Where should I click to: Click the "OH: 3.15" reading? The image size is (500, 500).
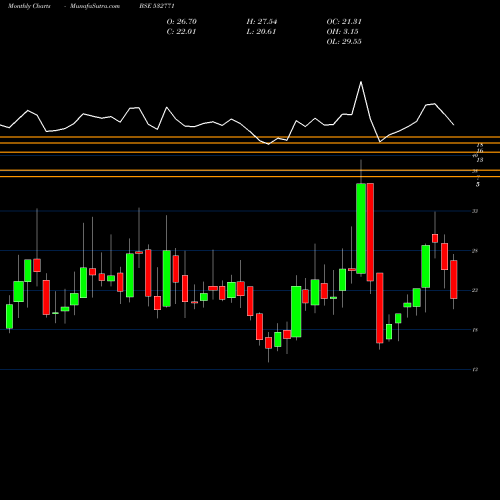[x=342, y=32]
